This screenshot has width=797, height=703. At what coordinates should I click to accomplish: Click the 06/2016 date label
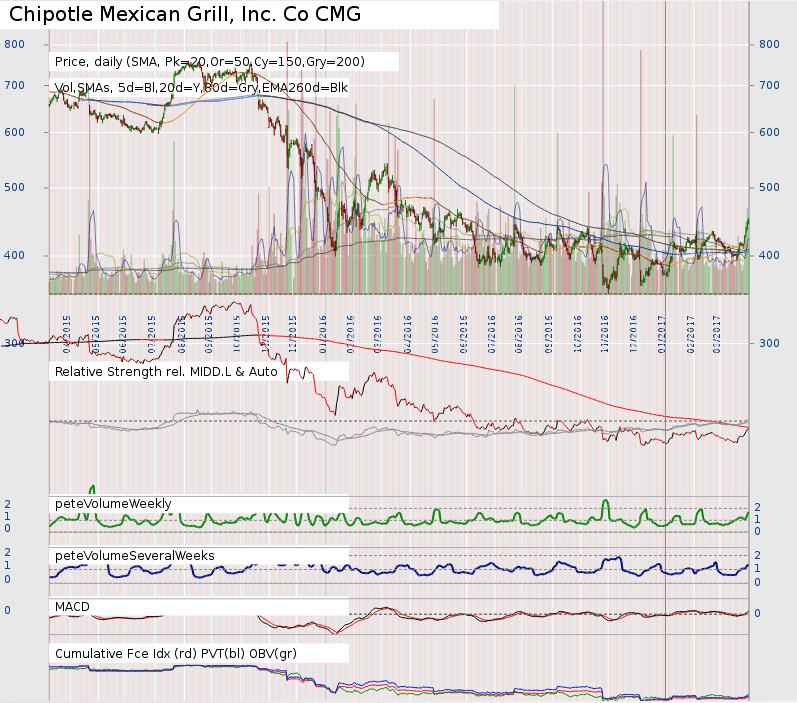click(464, 334)
